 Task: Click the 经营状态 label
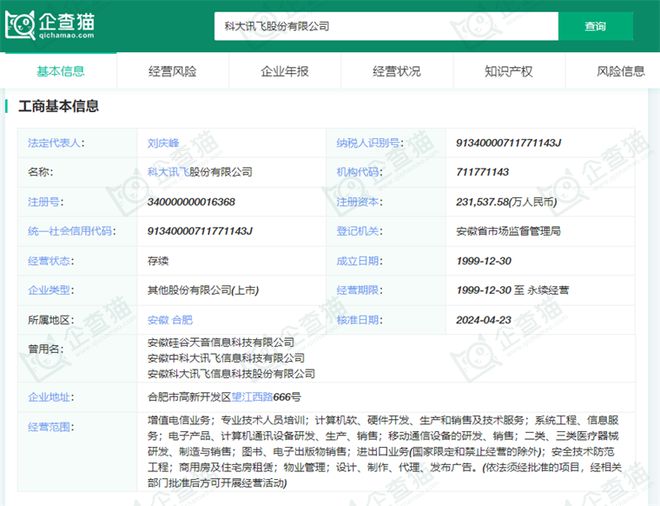pyautogui.click(x=51, y=261)
